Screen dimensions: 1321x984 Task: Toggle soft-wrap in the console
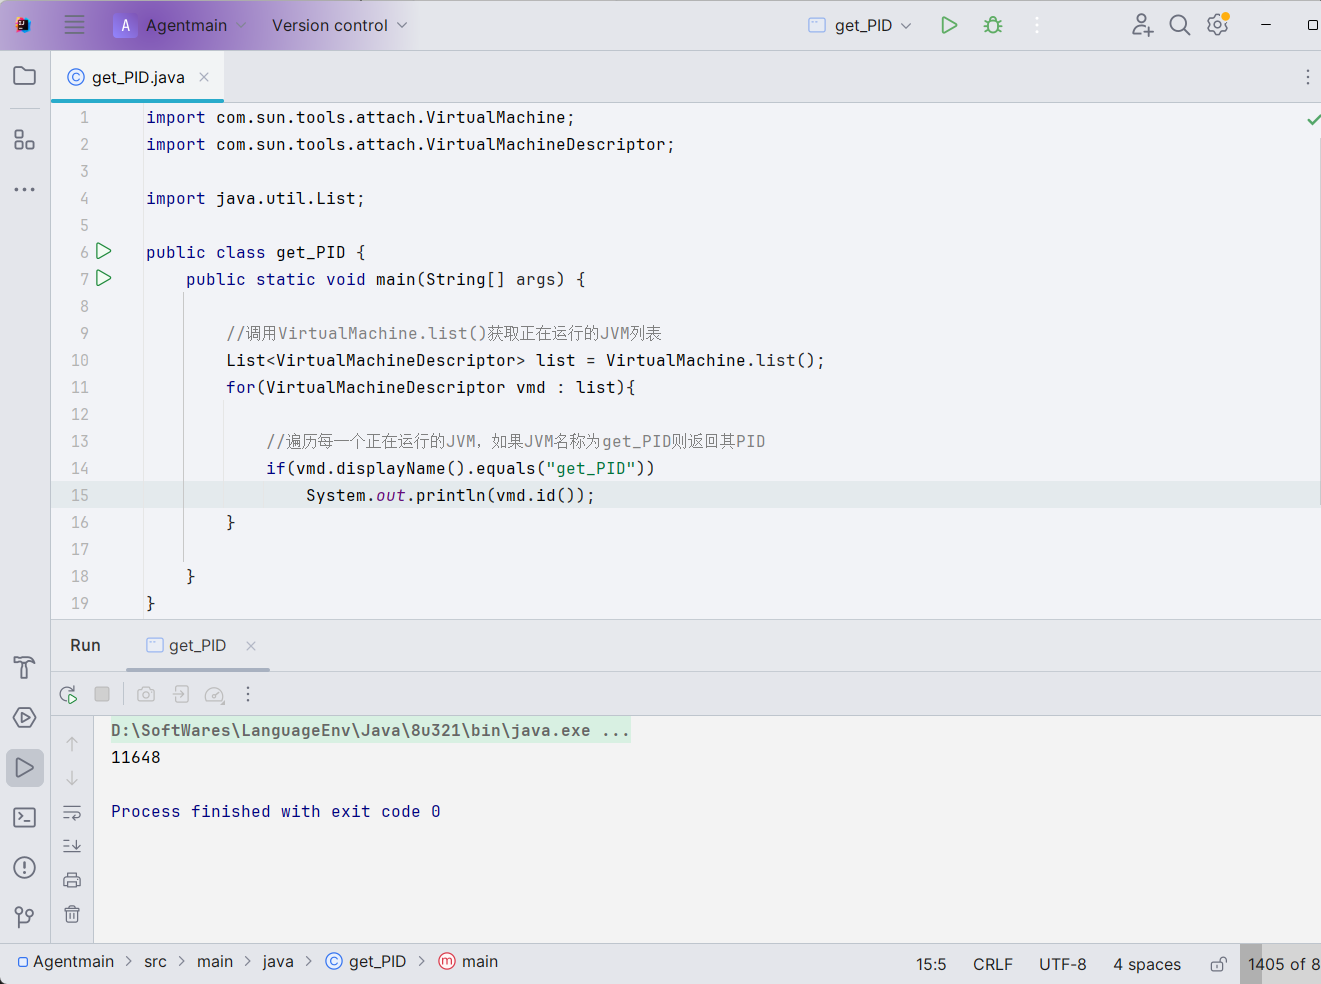[72, 812]
